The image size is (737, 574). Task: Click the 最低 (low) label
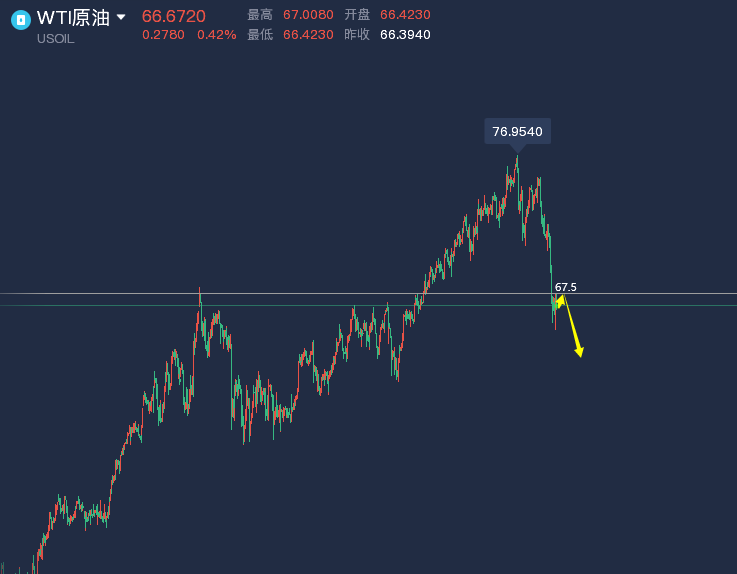260,35
